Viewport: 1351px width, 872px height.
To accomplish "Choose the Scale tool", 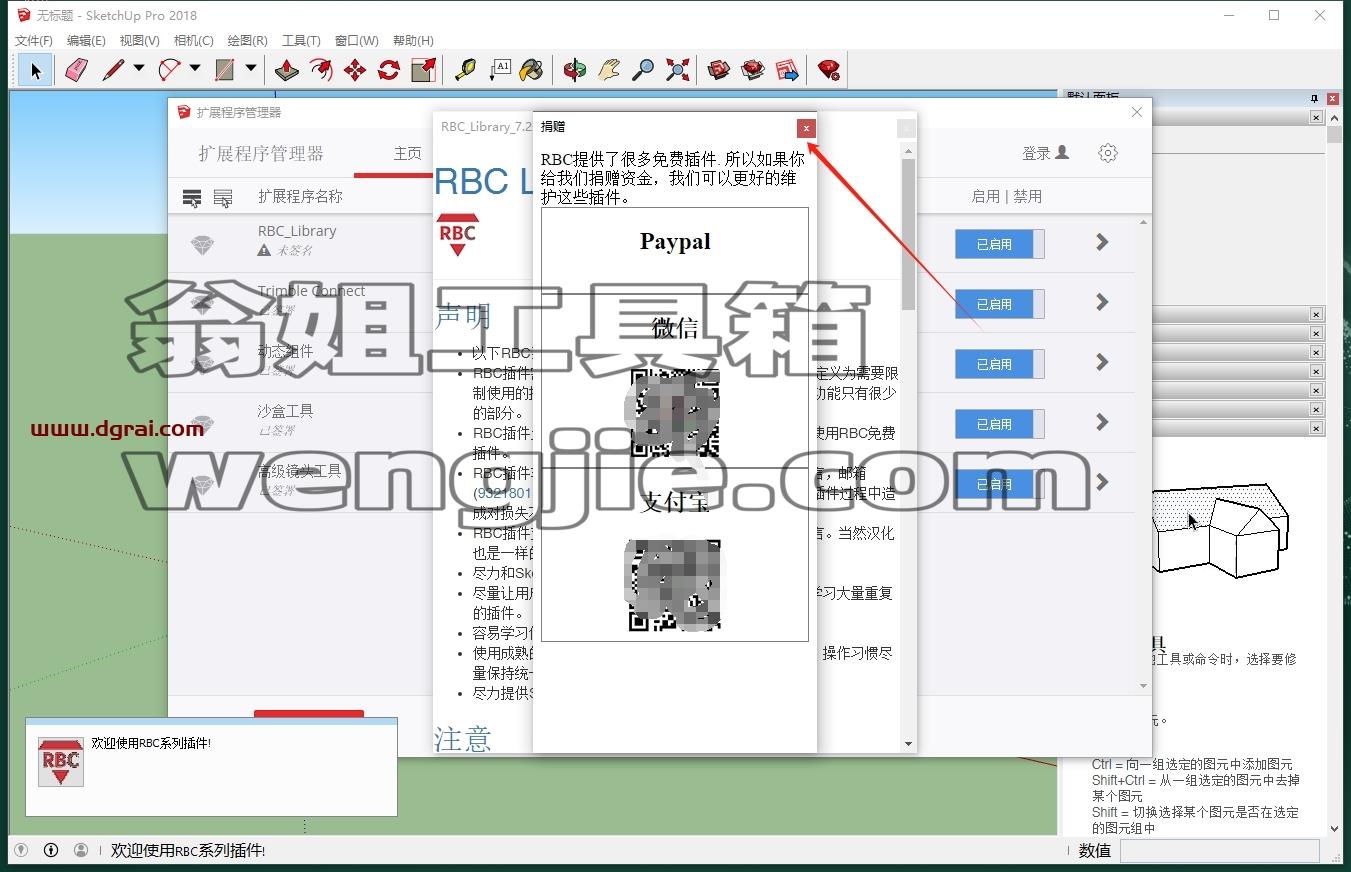I will tap(423, 69).
